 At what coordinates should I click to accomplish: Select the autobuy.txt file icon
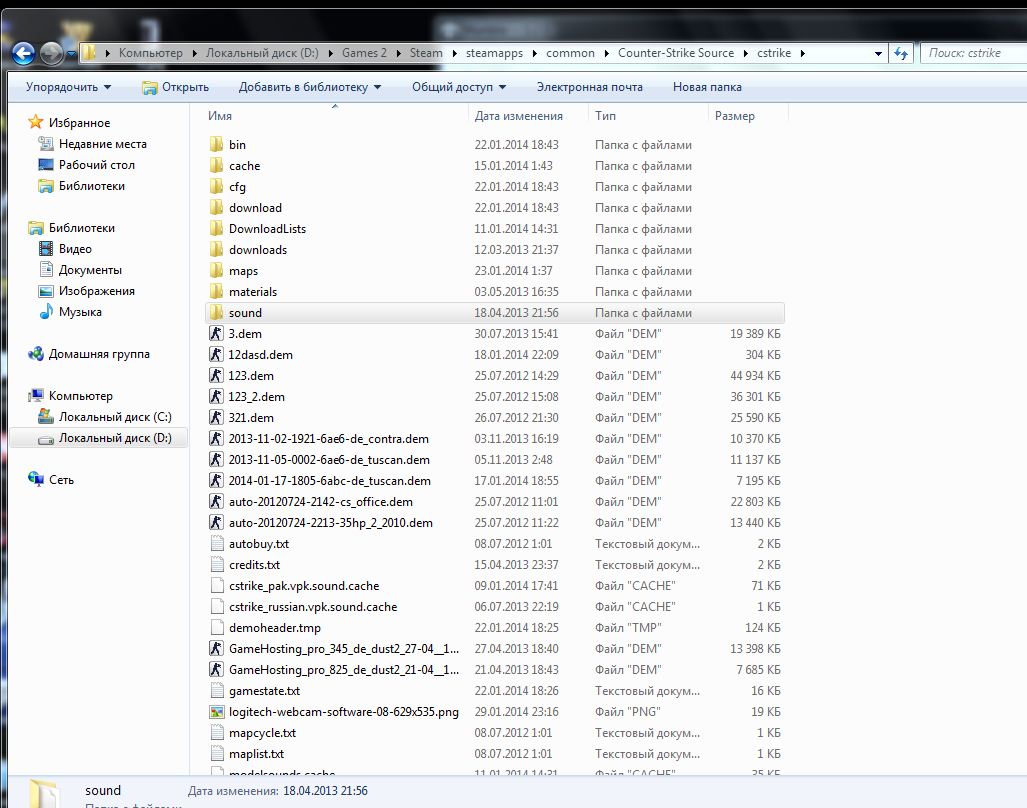tap(217, 543)
